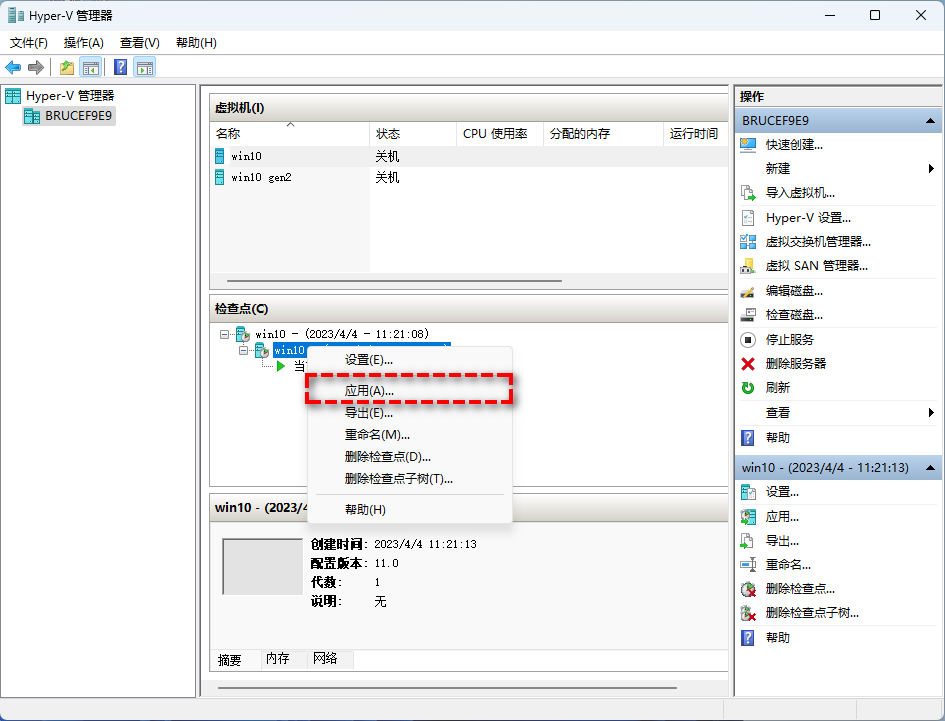Click the center pane bottom horizontal scrollbar
The width and height of the screenshot is (945, 721).
pos(447,688)
